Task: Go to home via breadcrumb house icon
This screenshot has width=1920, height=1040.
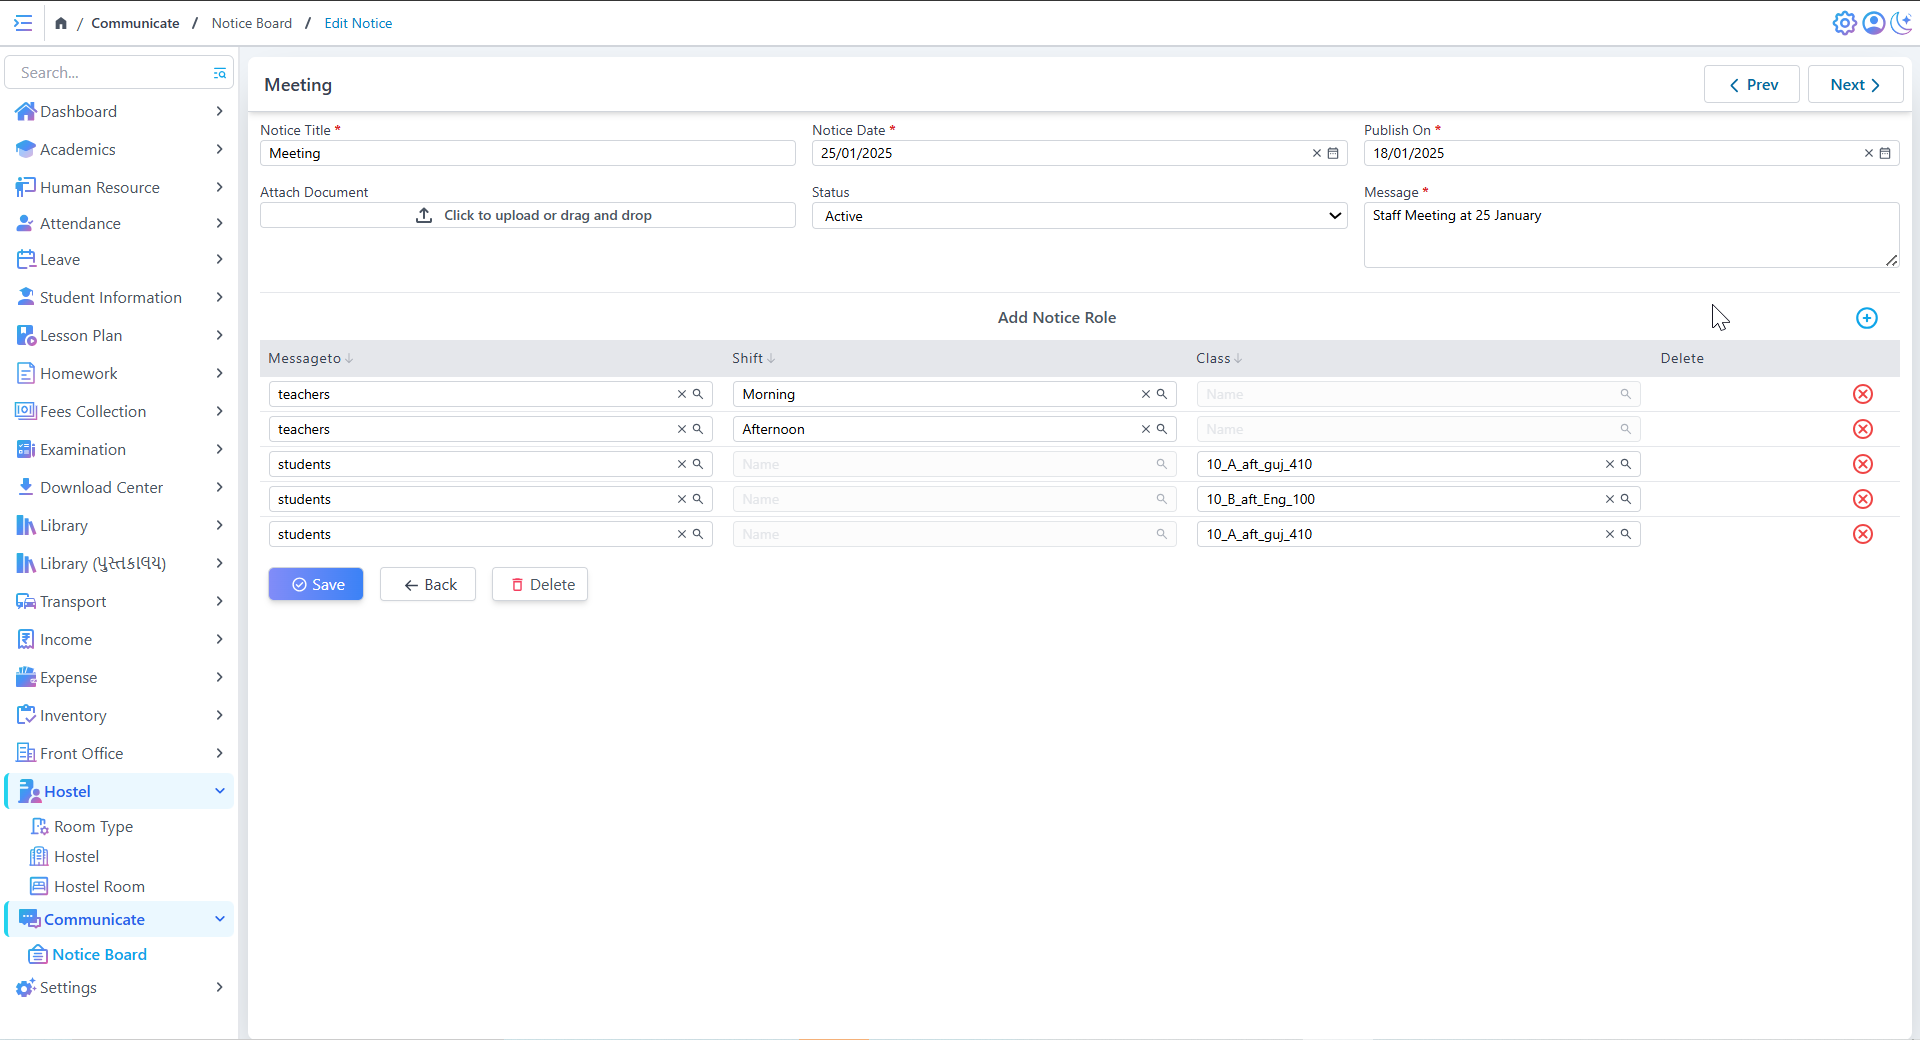Action: click(x=61, y=23)
